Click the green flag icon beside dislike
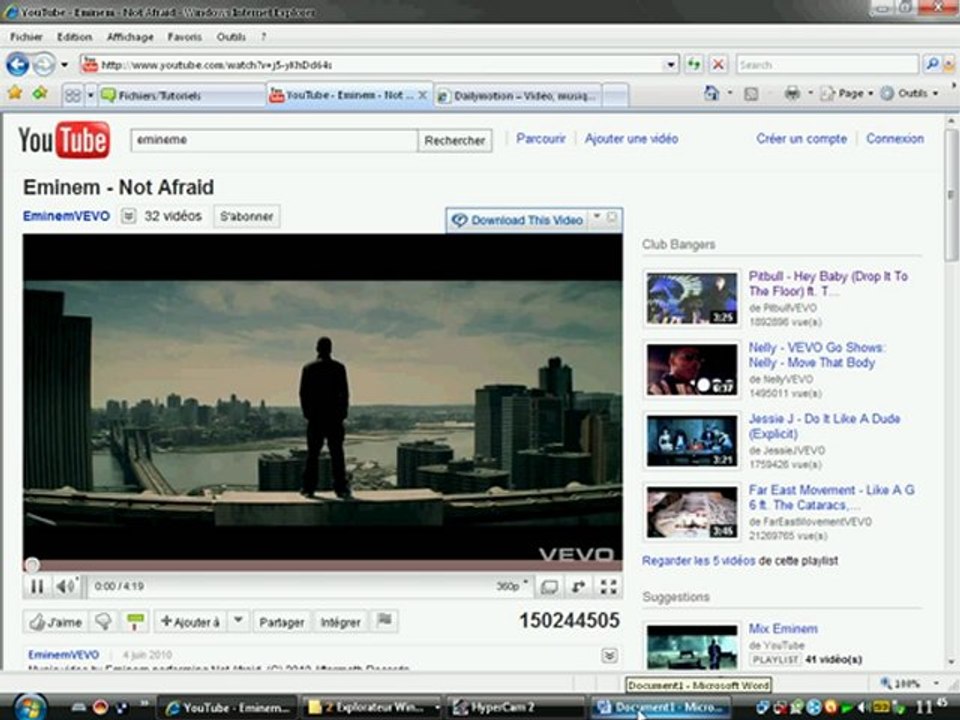Viewport: 960px width, 720px height. point(135,621)
